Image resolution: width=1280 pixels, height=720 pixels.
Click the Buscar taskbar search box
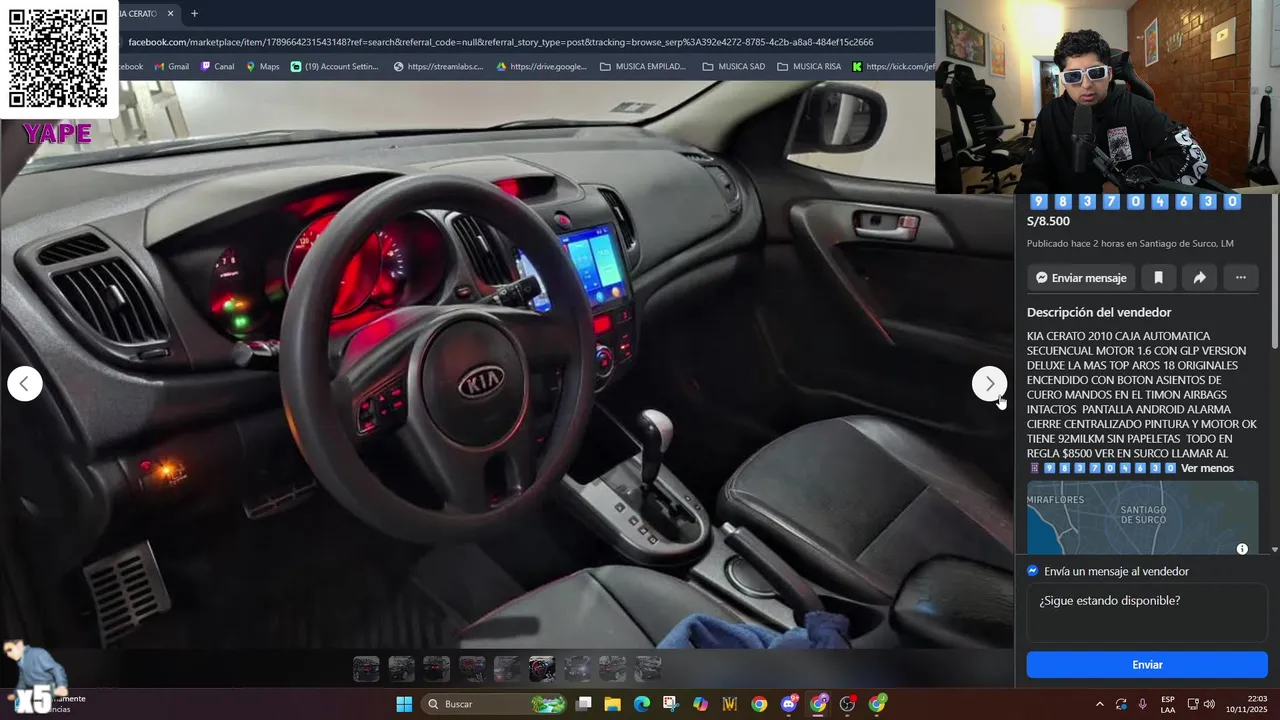click(x=494, y=704)
